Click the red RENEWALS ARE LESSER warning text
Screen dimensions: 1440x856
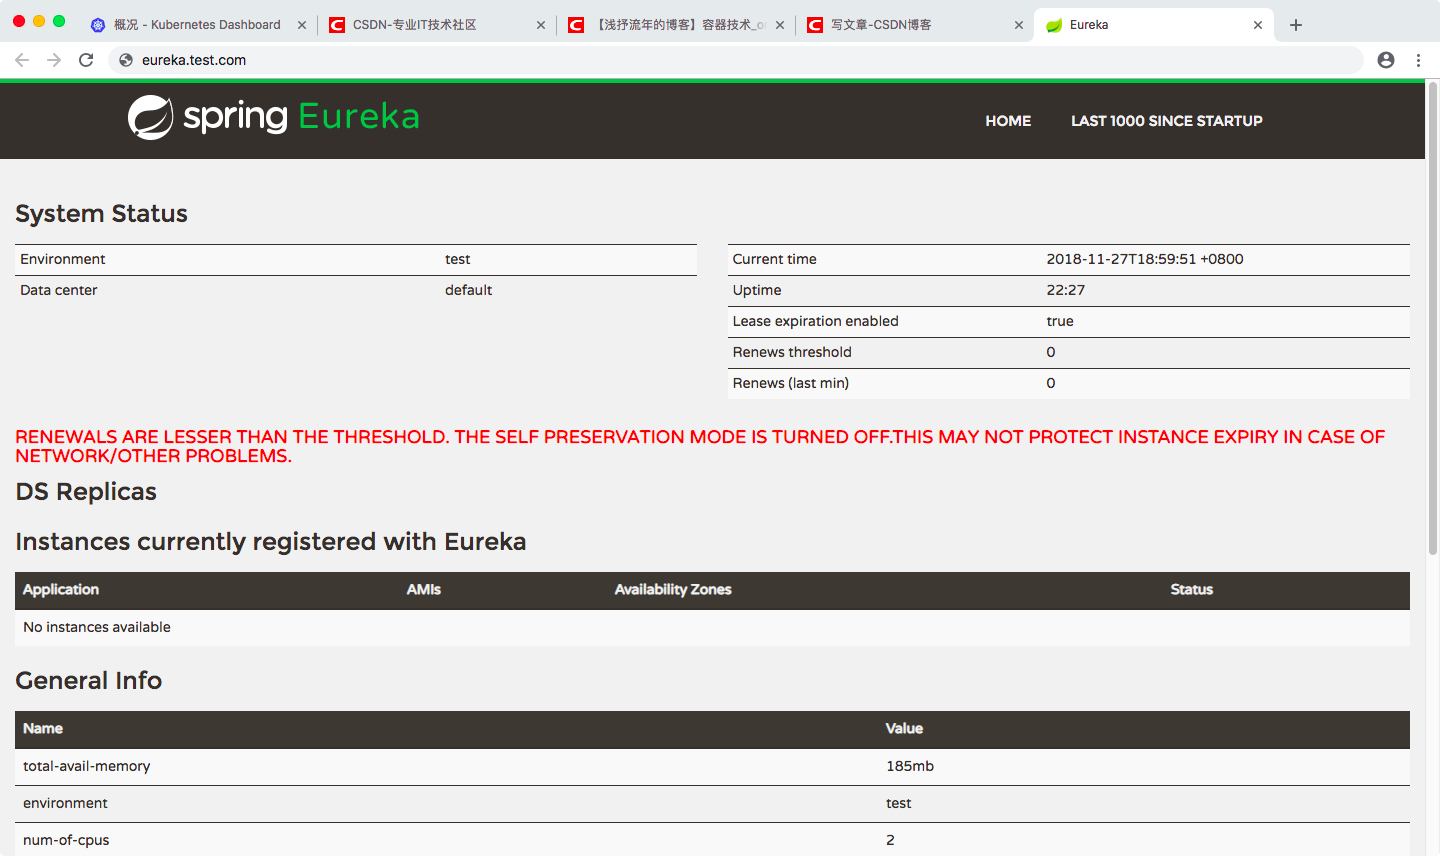pos(700,446)
